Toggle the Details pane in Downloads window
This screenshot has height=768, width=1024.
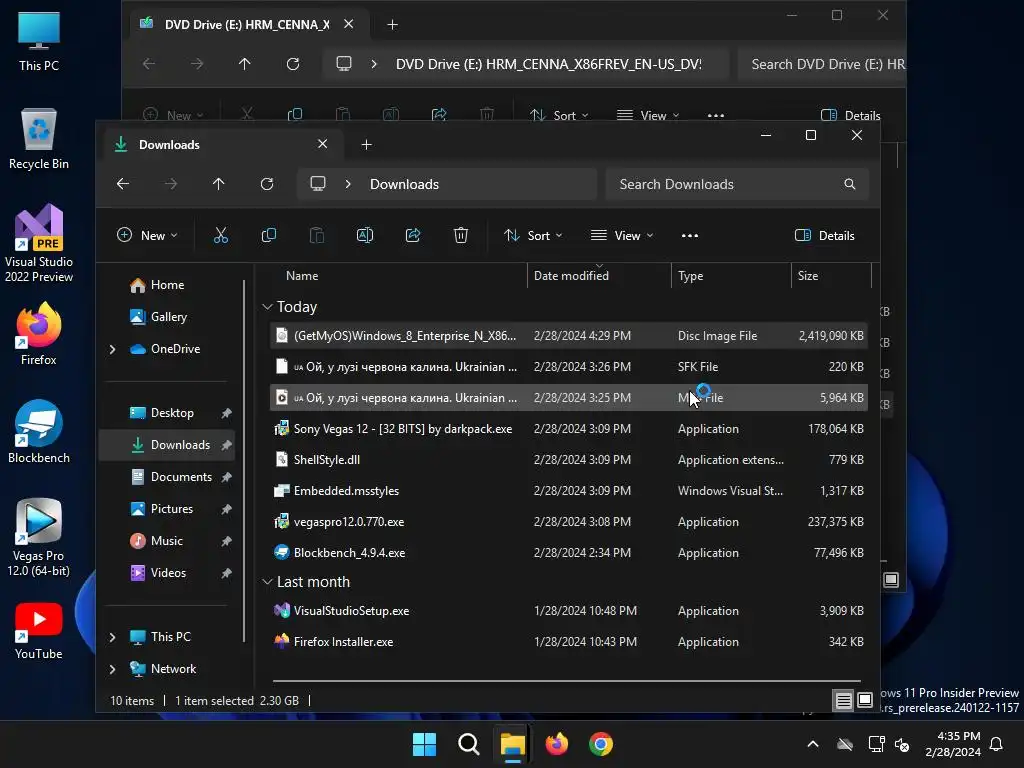824,236
